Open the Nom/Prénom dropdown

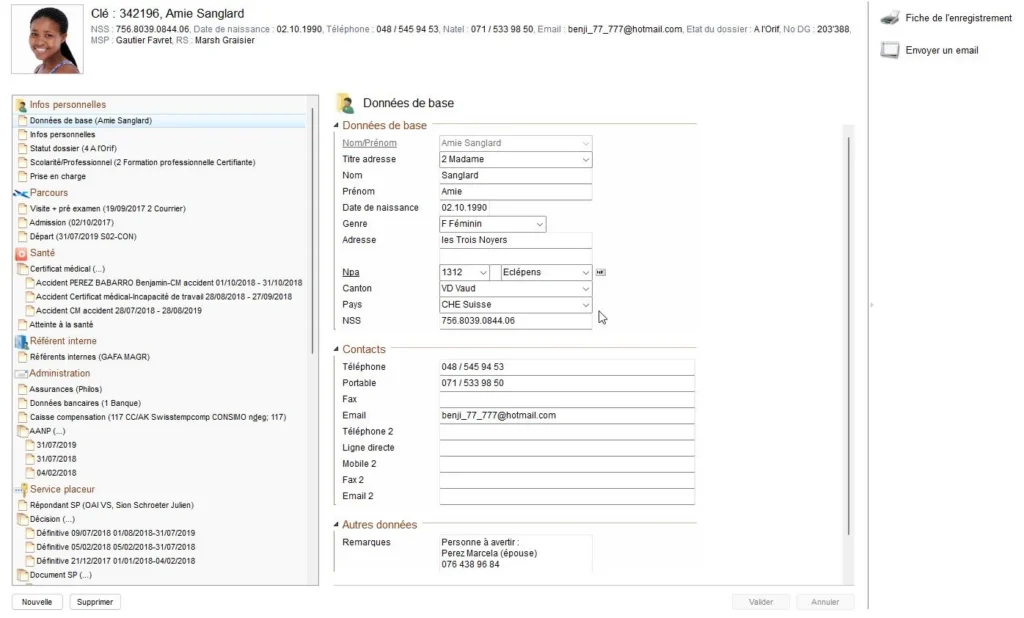point(585,143)
